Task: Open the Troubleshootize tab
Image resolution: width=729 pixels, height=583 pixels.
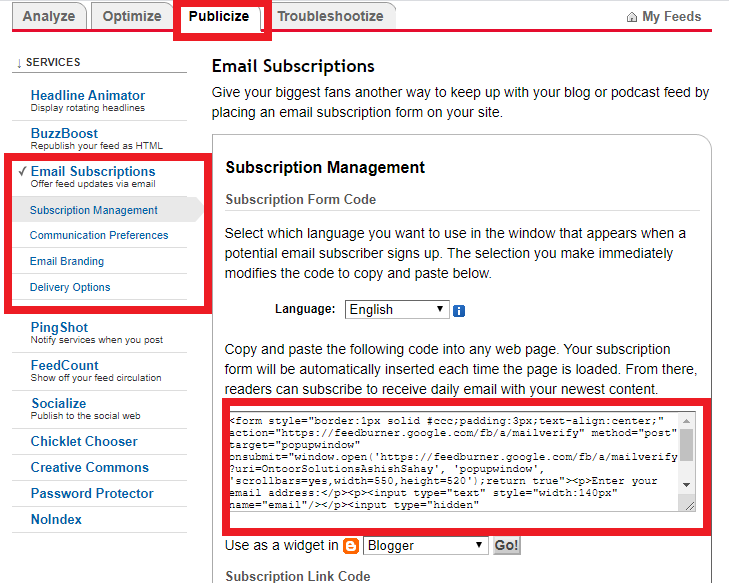Action: (330, 16)
